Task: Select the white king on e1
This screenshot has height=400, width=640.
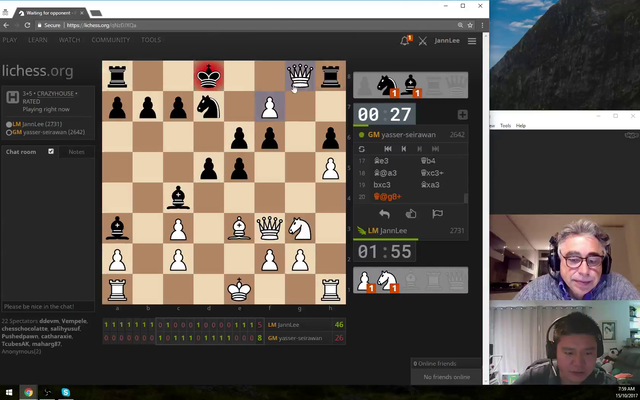Action: [x=239, y=289]
